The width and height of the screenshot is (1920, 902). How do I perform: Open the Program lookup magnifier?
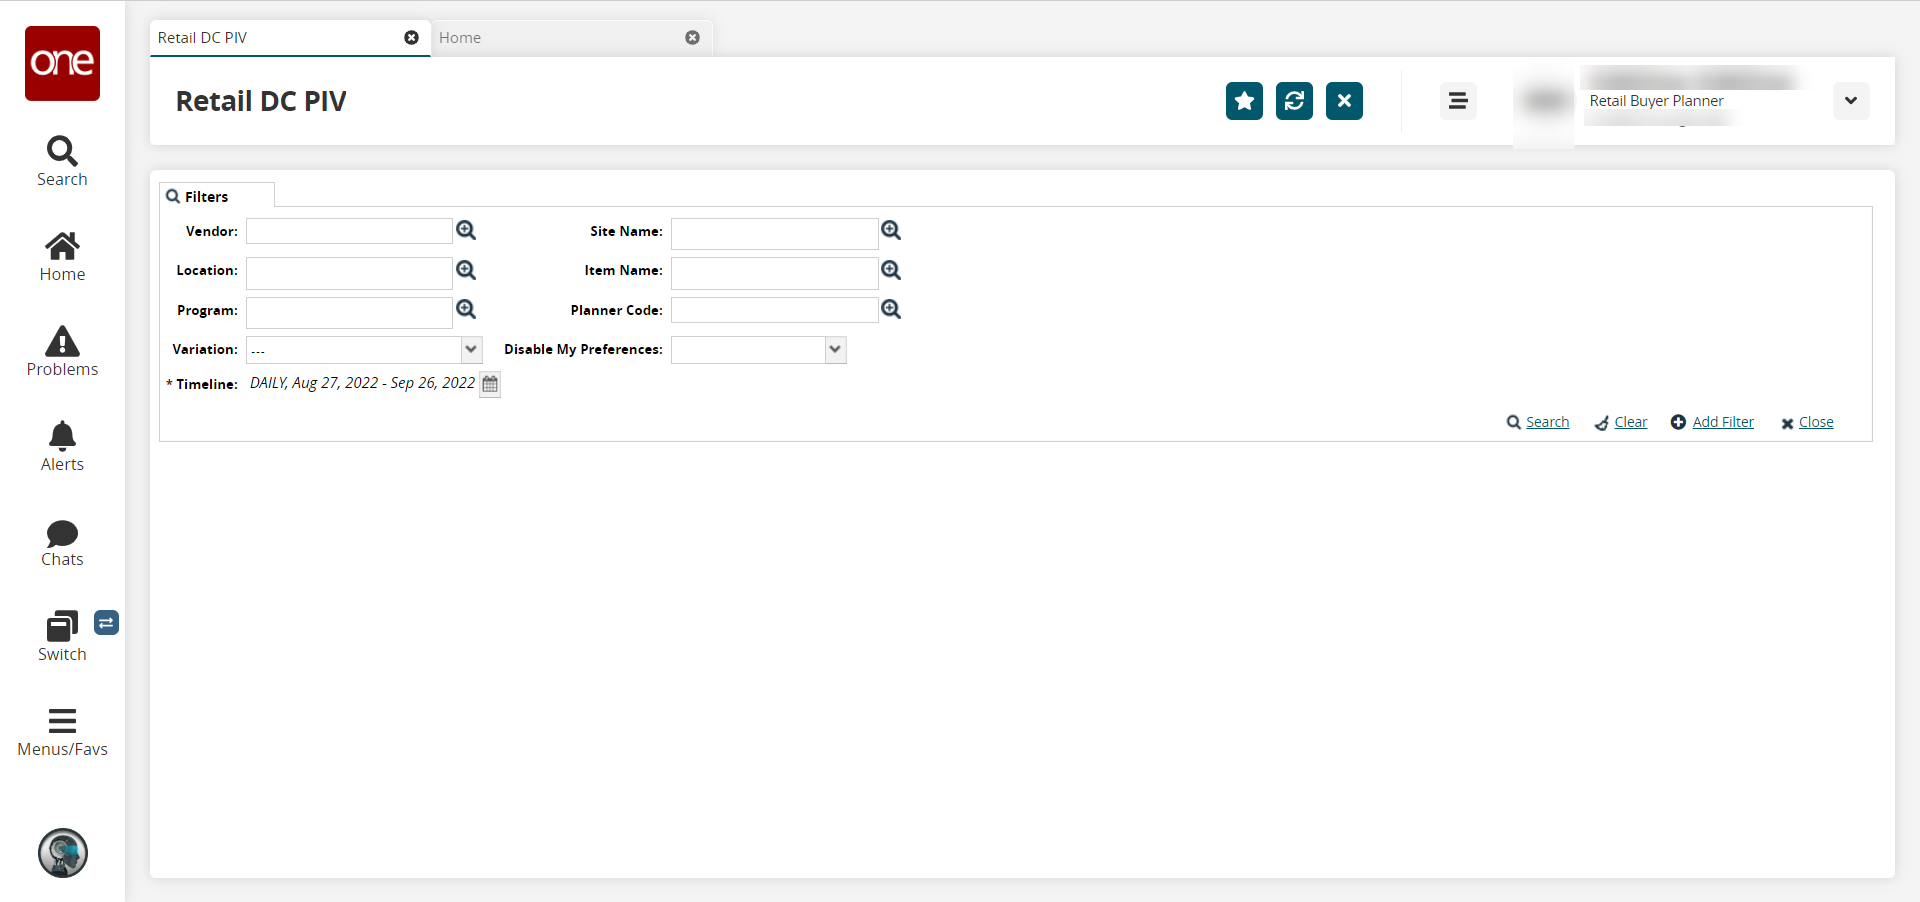coord(466,310)
